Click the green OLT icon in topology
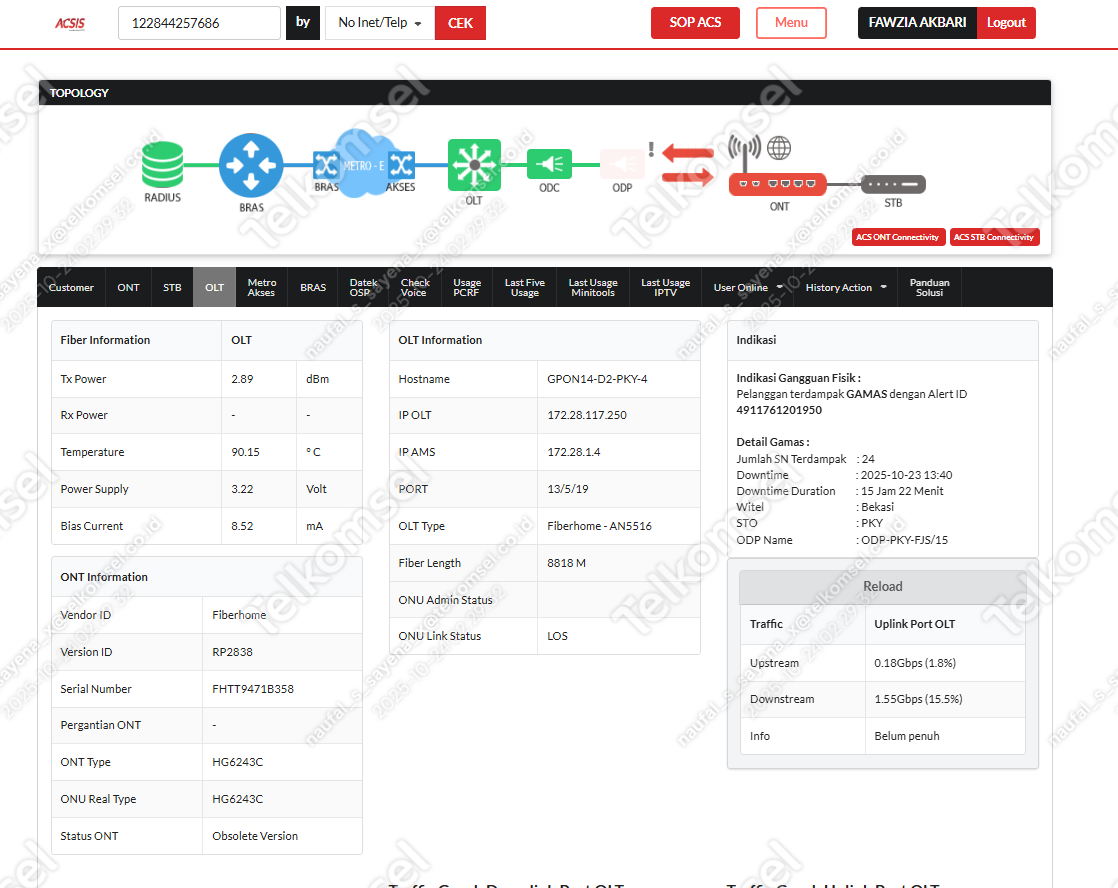Screen dimensions: 1118x888 [474, 165]
